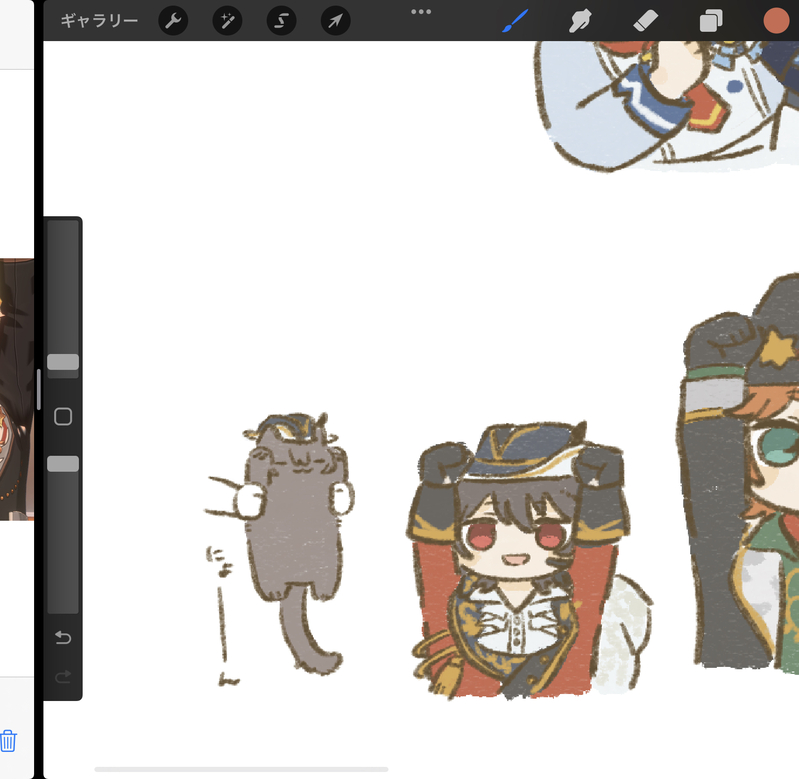Tap the square modify button in sidebar

pos(63,416)
